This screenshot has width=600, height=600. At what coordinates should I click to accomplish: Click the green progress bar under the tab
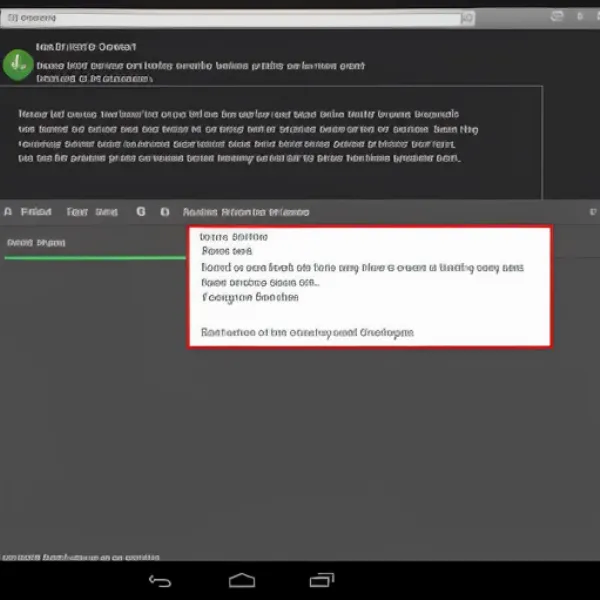click(x=95, y=258)
